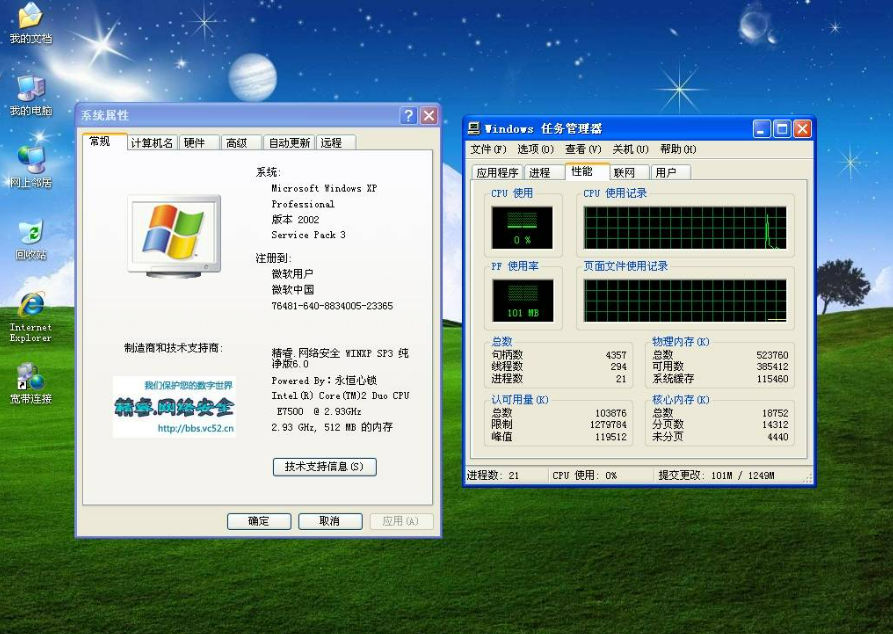Switch to the 应用程序 tab in Task Manager

pyautogui.click(x=497, y=173)
